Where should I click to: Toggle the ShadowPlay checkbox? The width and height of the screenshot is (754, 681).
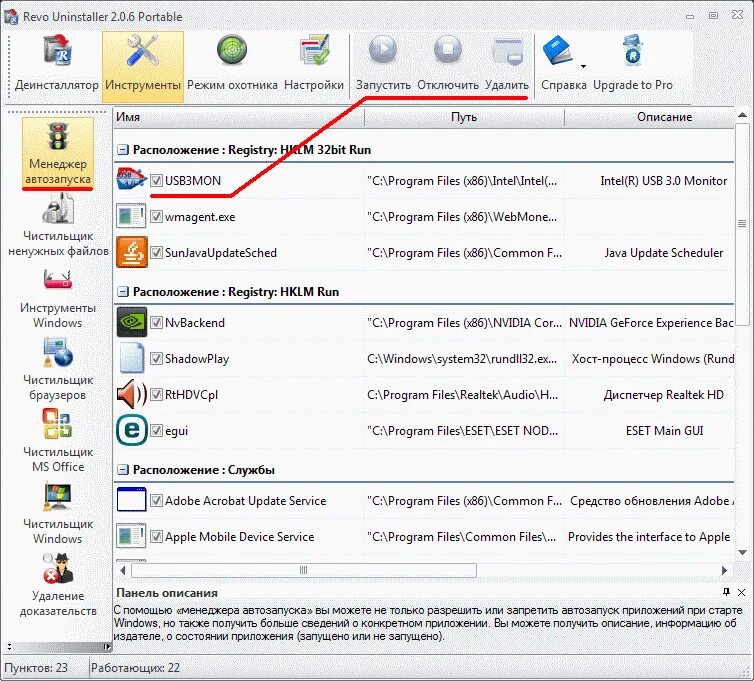pos(156,358)
